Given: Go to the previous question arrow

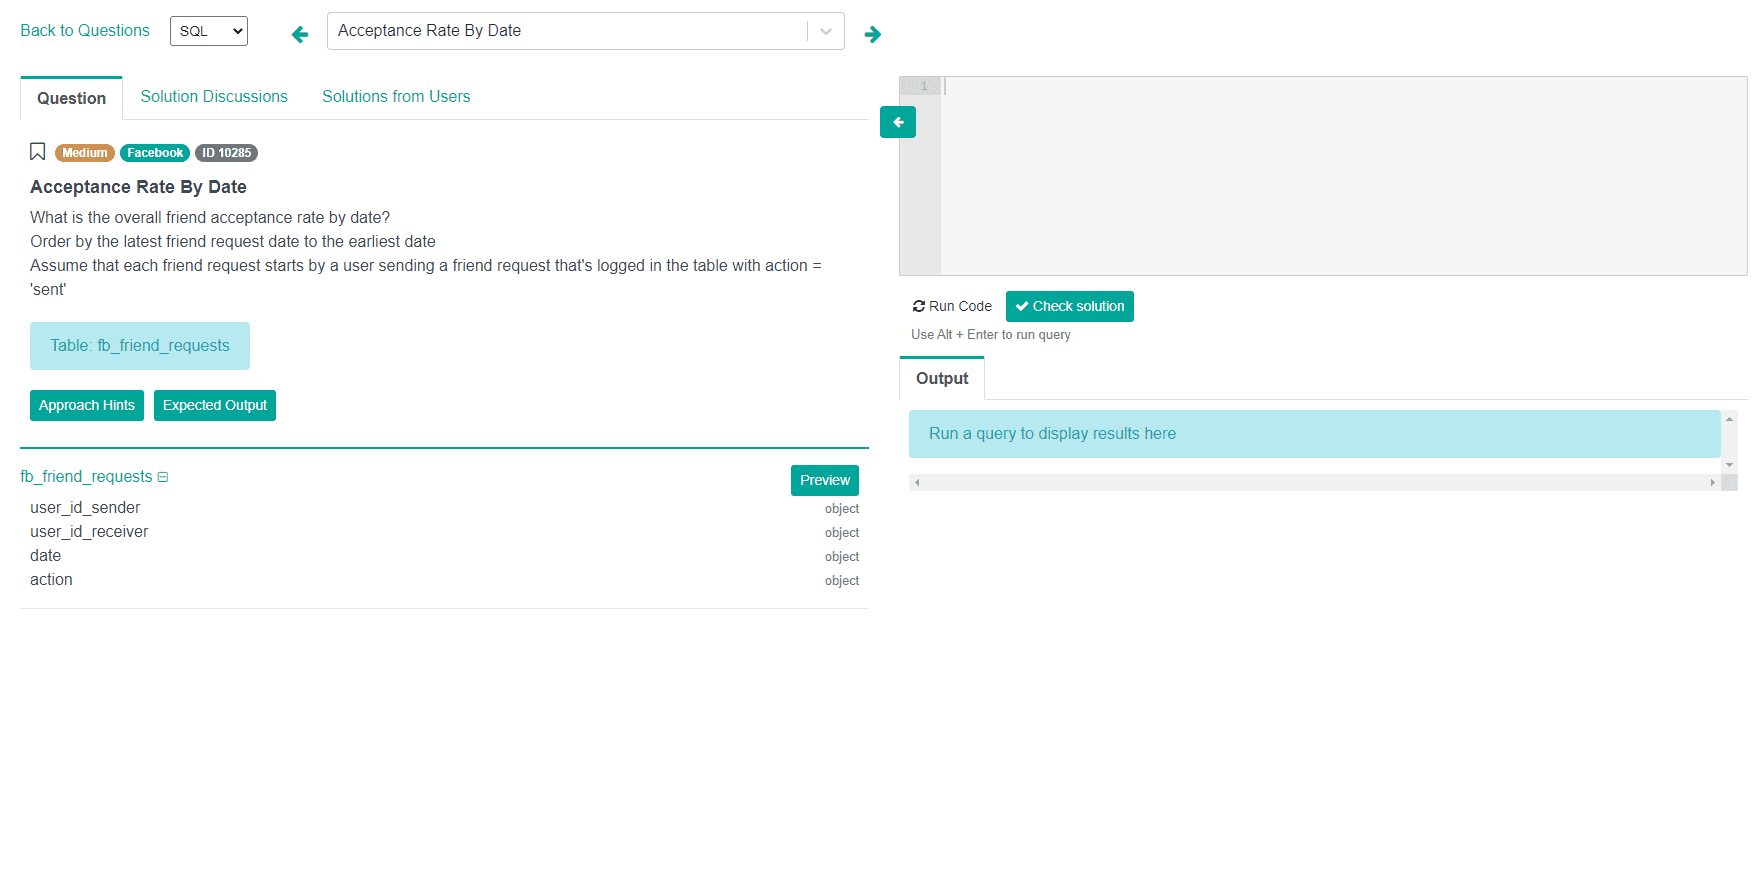Looking at the screenshot, I should [x=299, y=35].
